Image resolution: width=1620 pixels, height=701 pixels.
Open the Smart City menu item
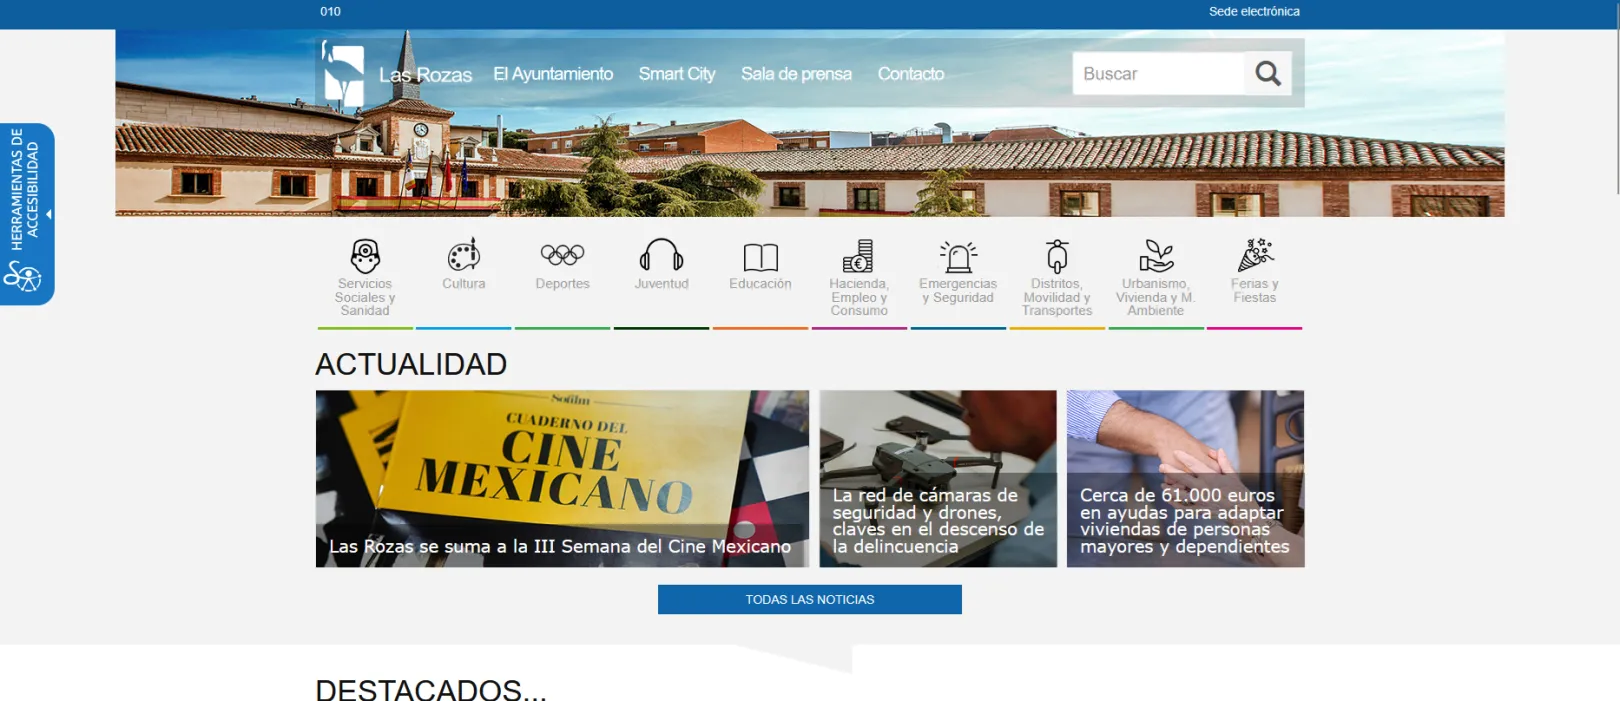(x=677, y=74)
